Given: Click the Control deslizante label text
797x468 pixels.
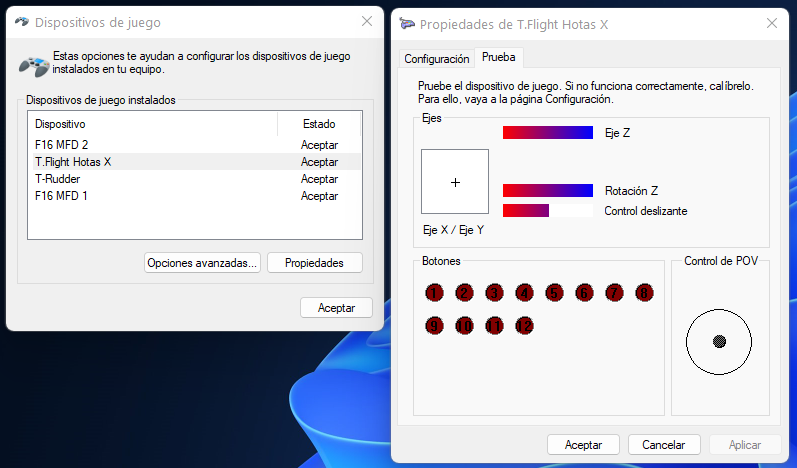Looking at the screenshot, I should [646, 210].
